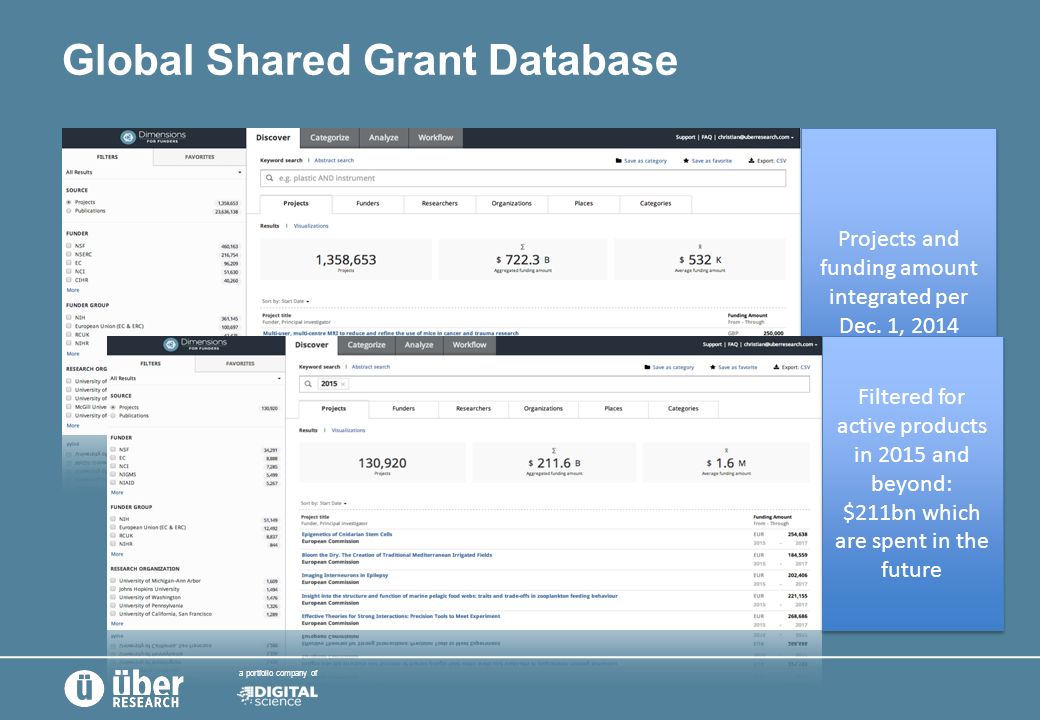The image size is (1040, 720).
Task: Click the star icon for Save as favorite, back window
Action: (686, 160)
